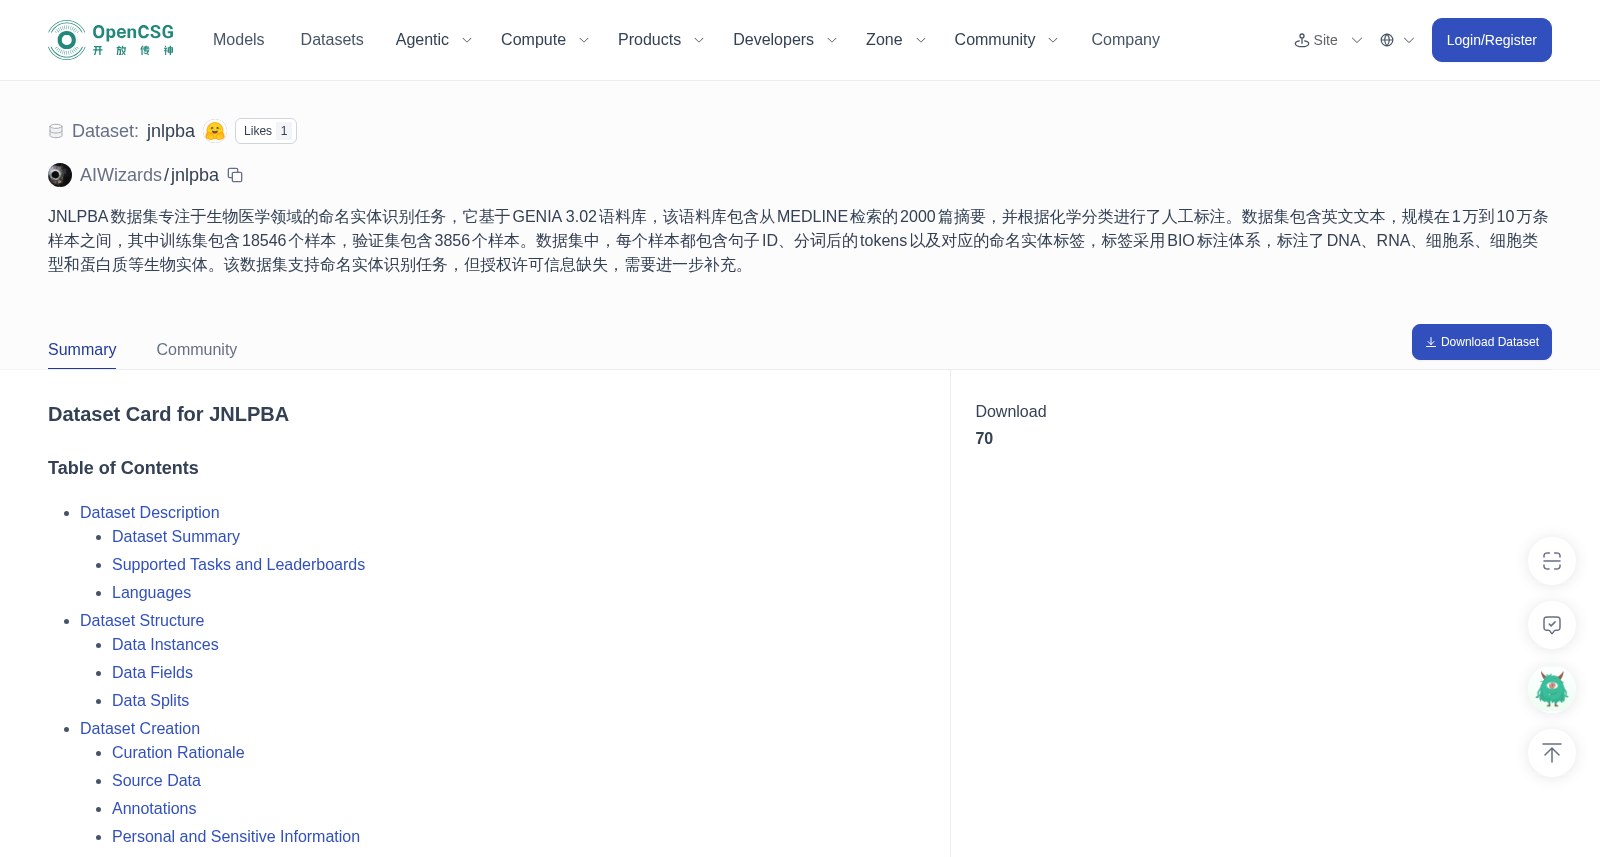The height and width of the screenshot is (857, 1600).
Task: Go to Supported Tasks and Leaderboards
Action: pyautogui.click(x=238, y=564)
